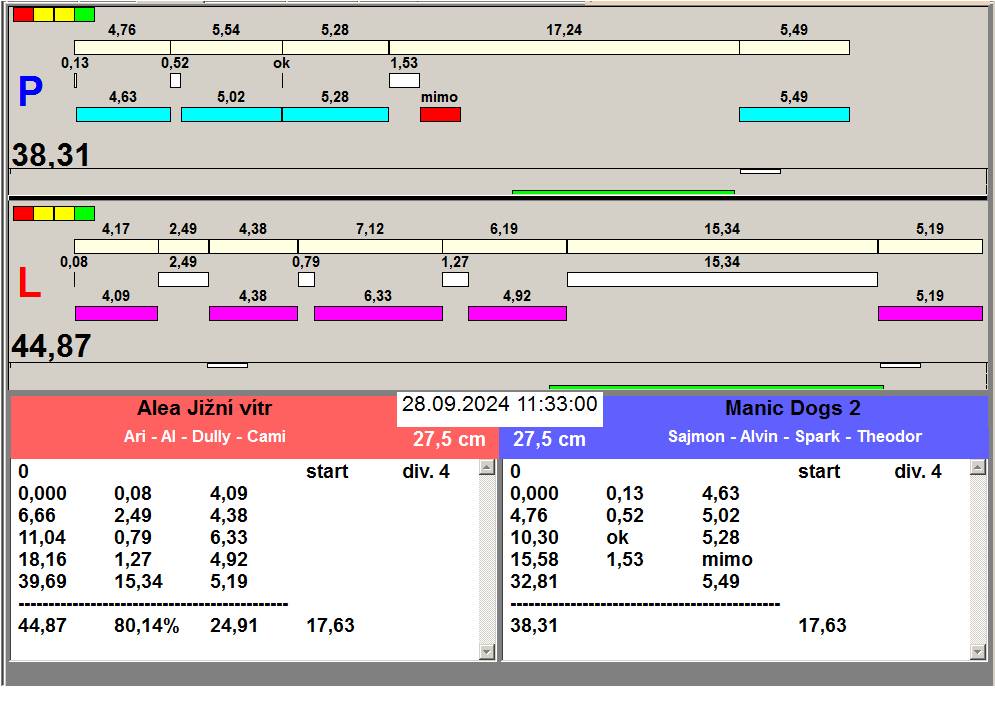Click the date and time field 28.09.2024
The image size is (995, 716).
(499, 405)
